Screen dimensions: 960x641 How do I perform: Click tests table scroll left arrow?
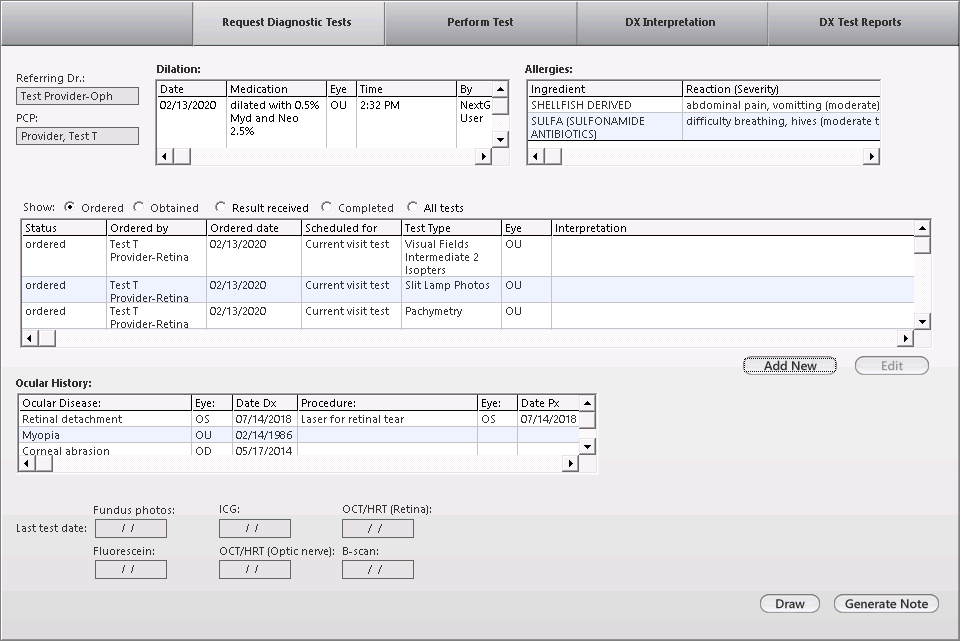click(30, 338)
